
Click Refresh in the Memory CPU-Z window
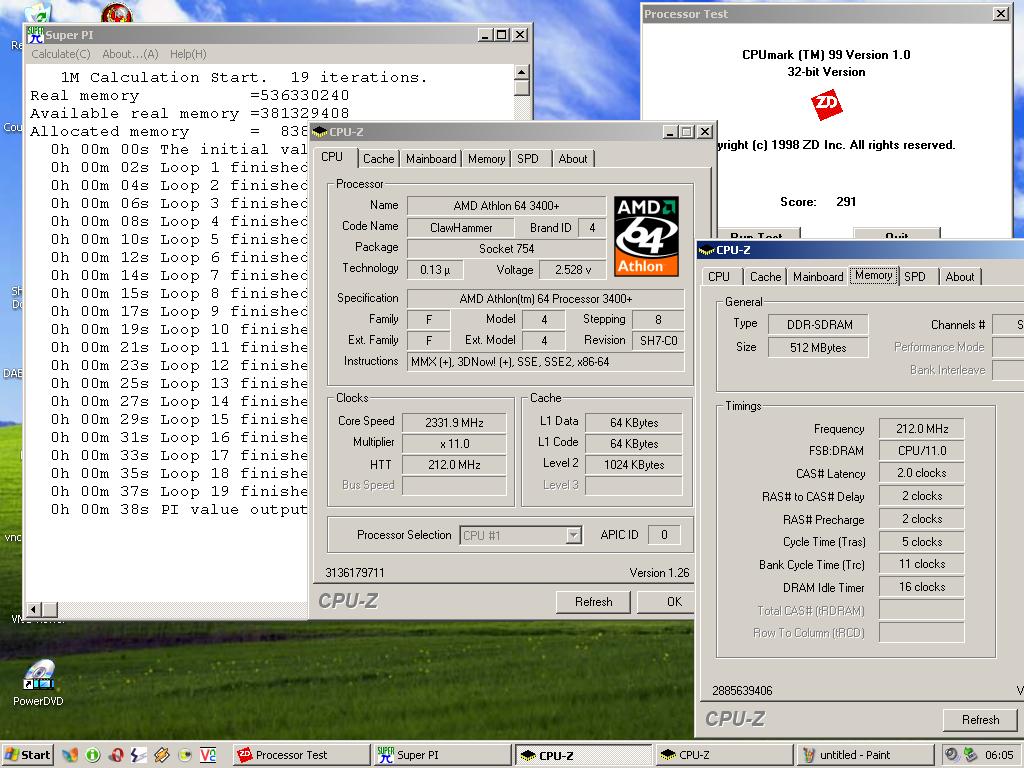(x=980, y=720)
